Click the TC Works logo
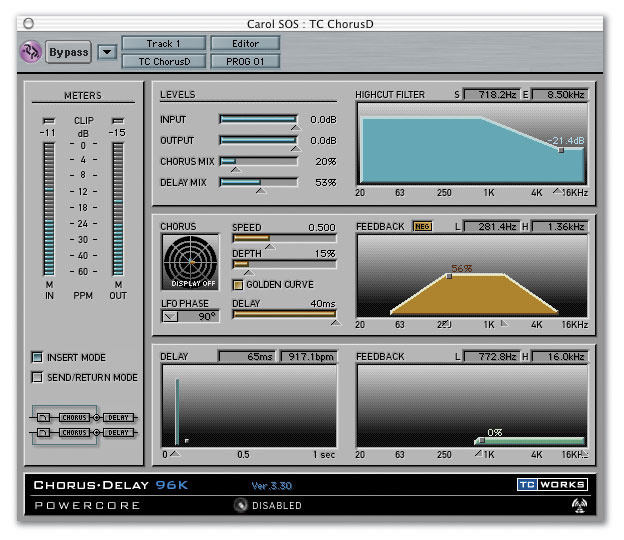Screen dimensions: 624x540 point(551,485)
